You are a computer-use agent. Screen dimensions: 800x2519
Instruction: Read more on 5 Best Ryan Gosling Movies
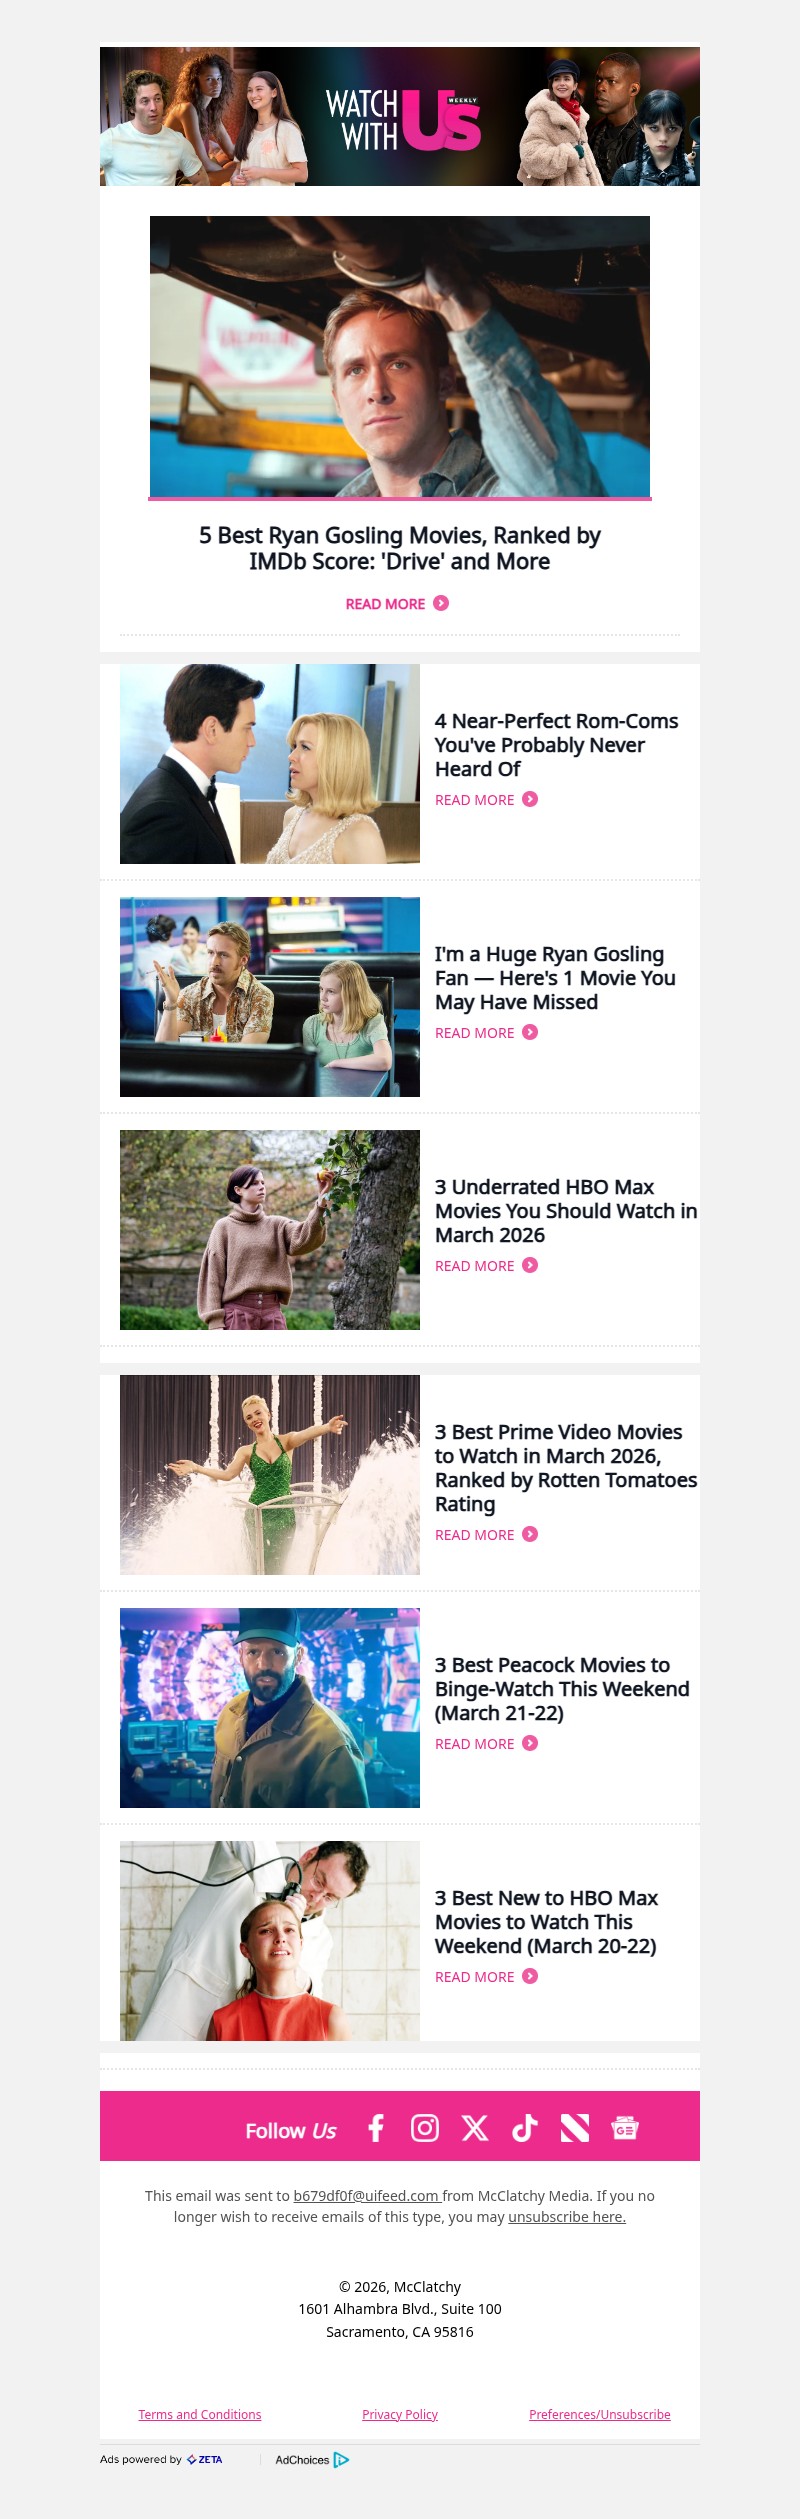[x=397, y=604]
